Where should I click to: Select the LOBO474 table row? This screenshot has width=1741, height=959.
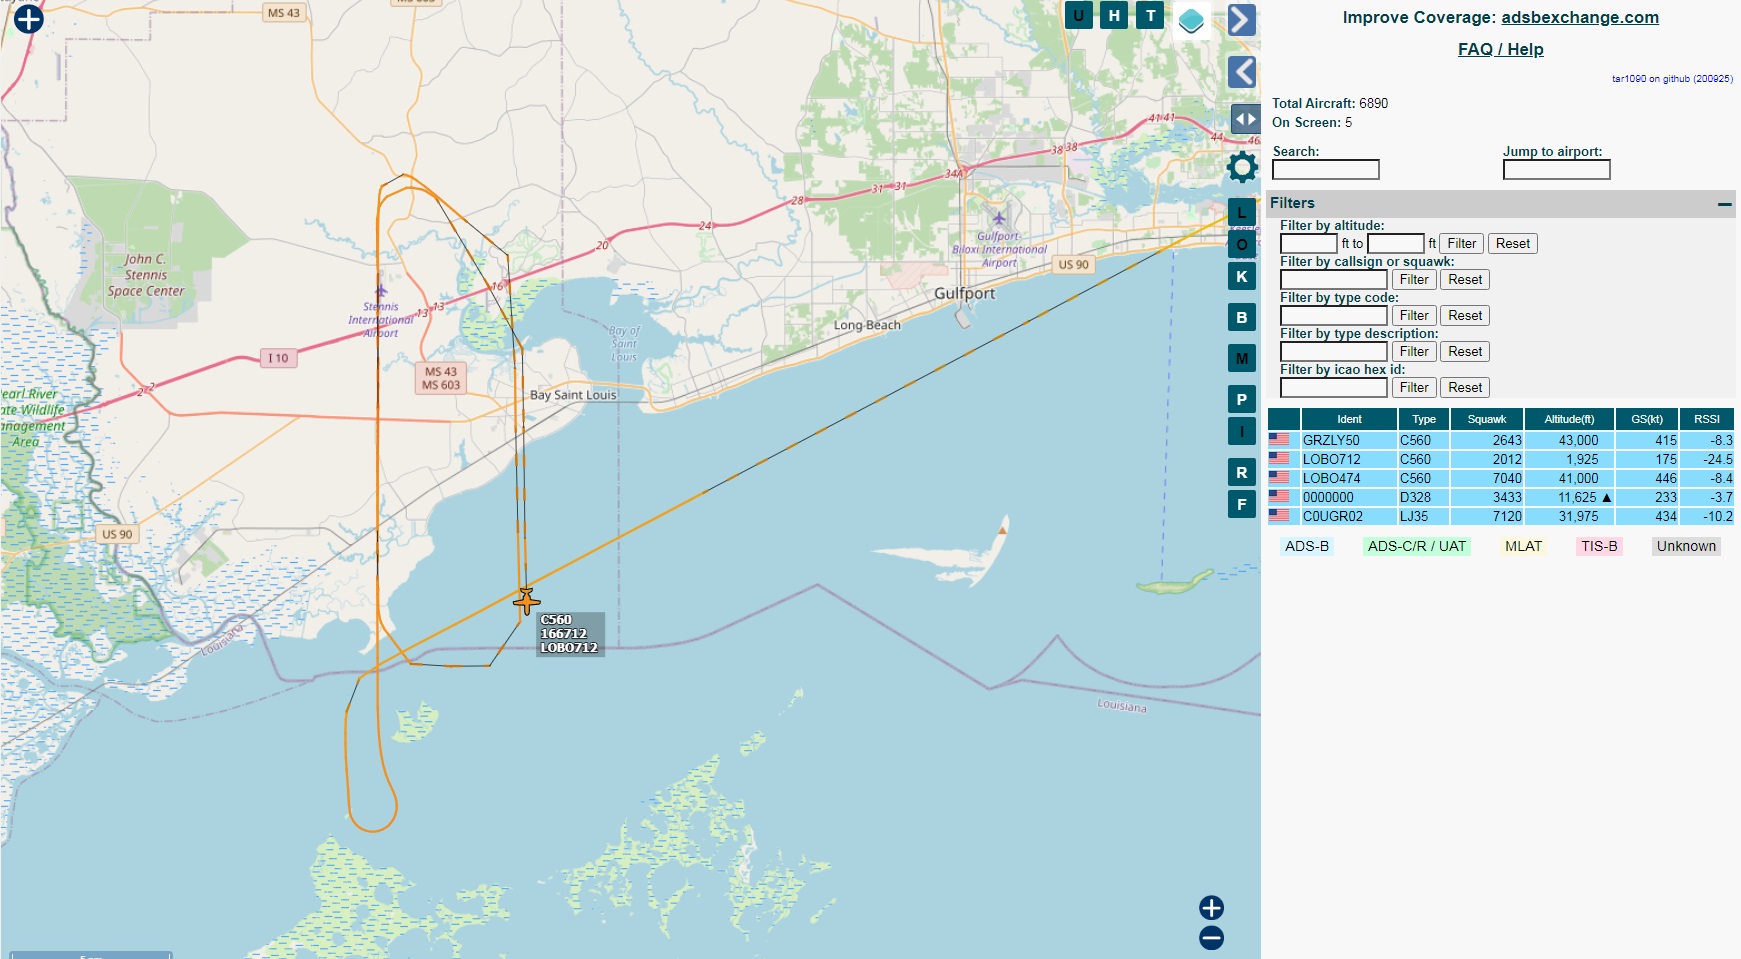click(1500, 478)
